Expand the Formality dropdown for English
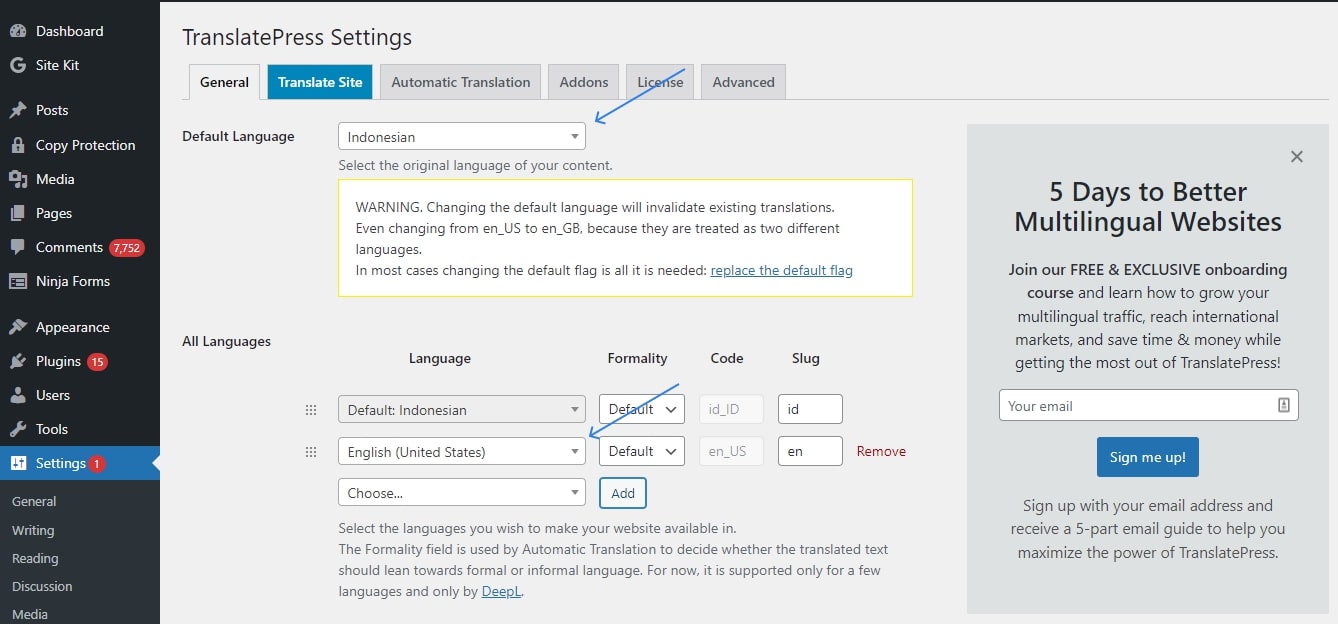 pyautogui.click(x=641, y=452)
